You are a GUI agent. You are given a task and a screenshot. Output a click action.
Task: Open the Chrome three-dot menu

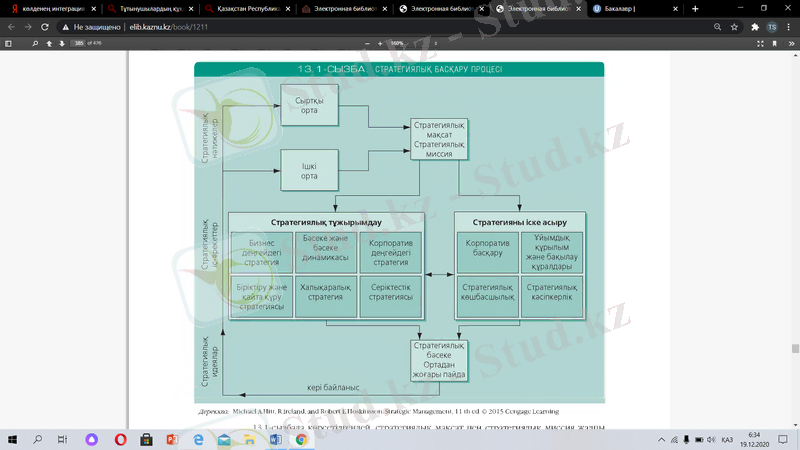tap(789, 27)
